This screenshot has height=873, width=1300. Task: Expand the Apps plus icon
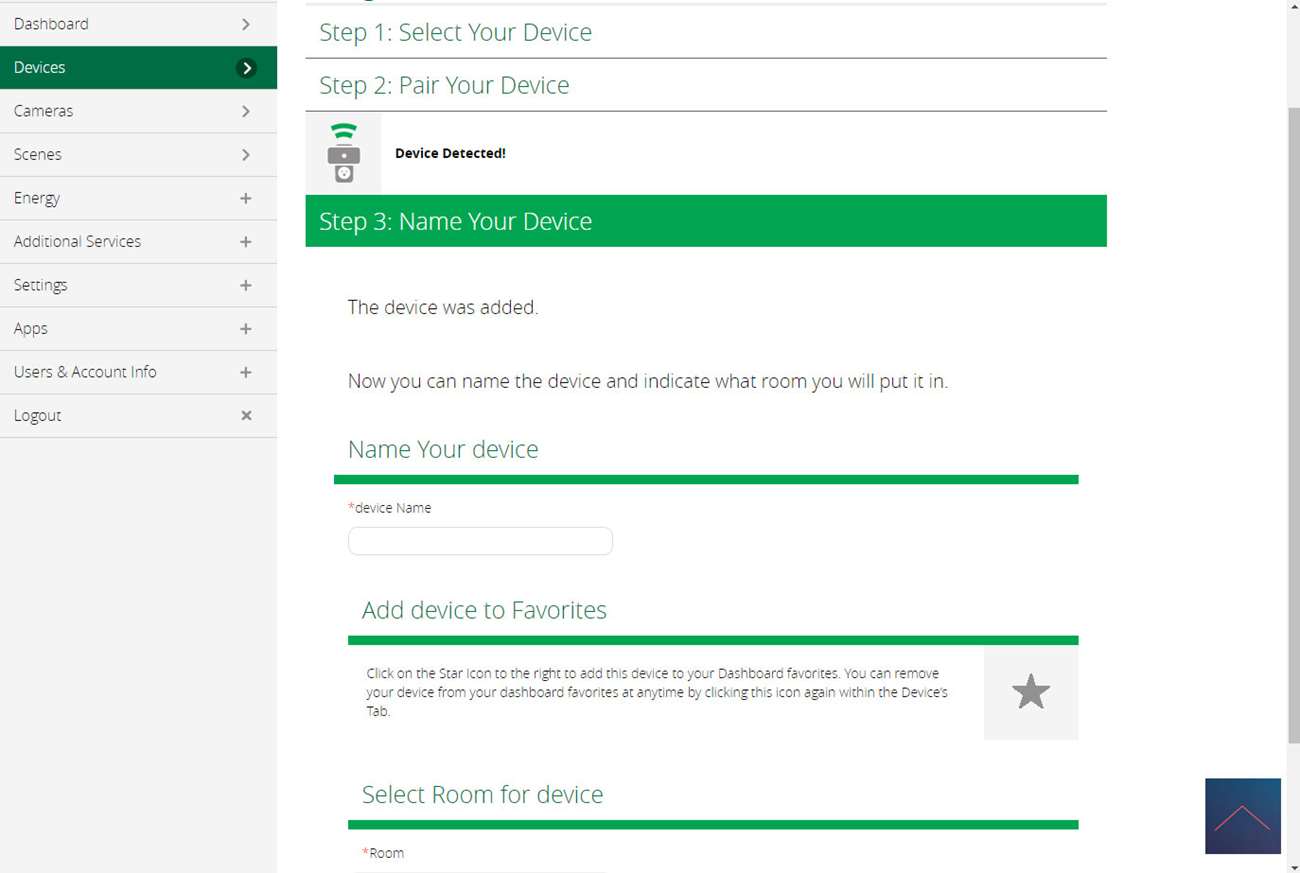[x=246, y=329]
